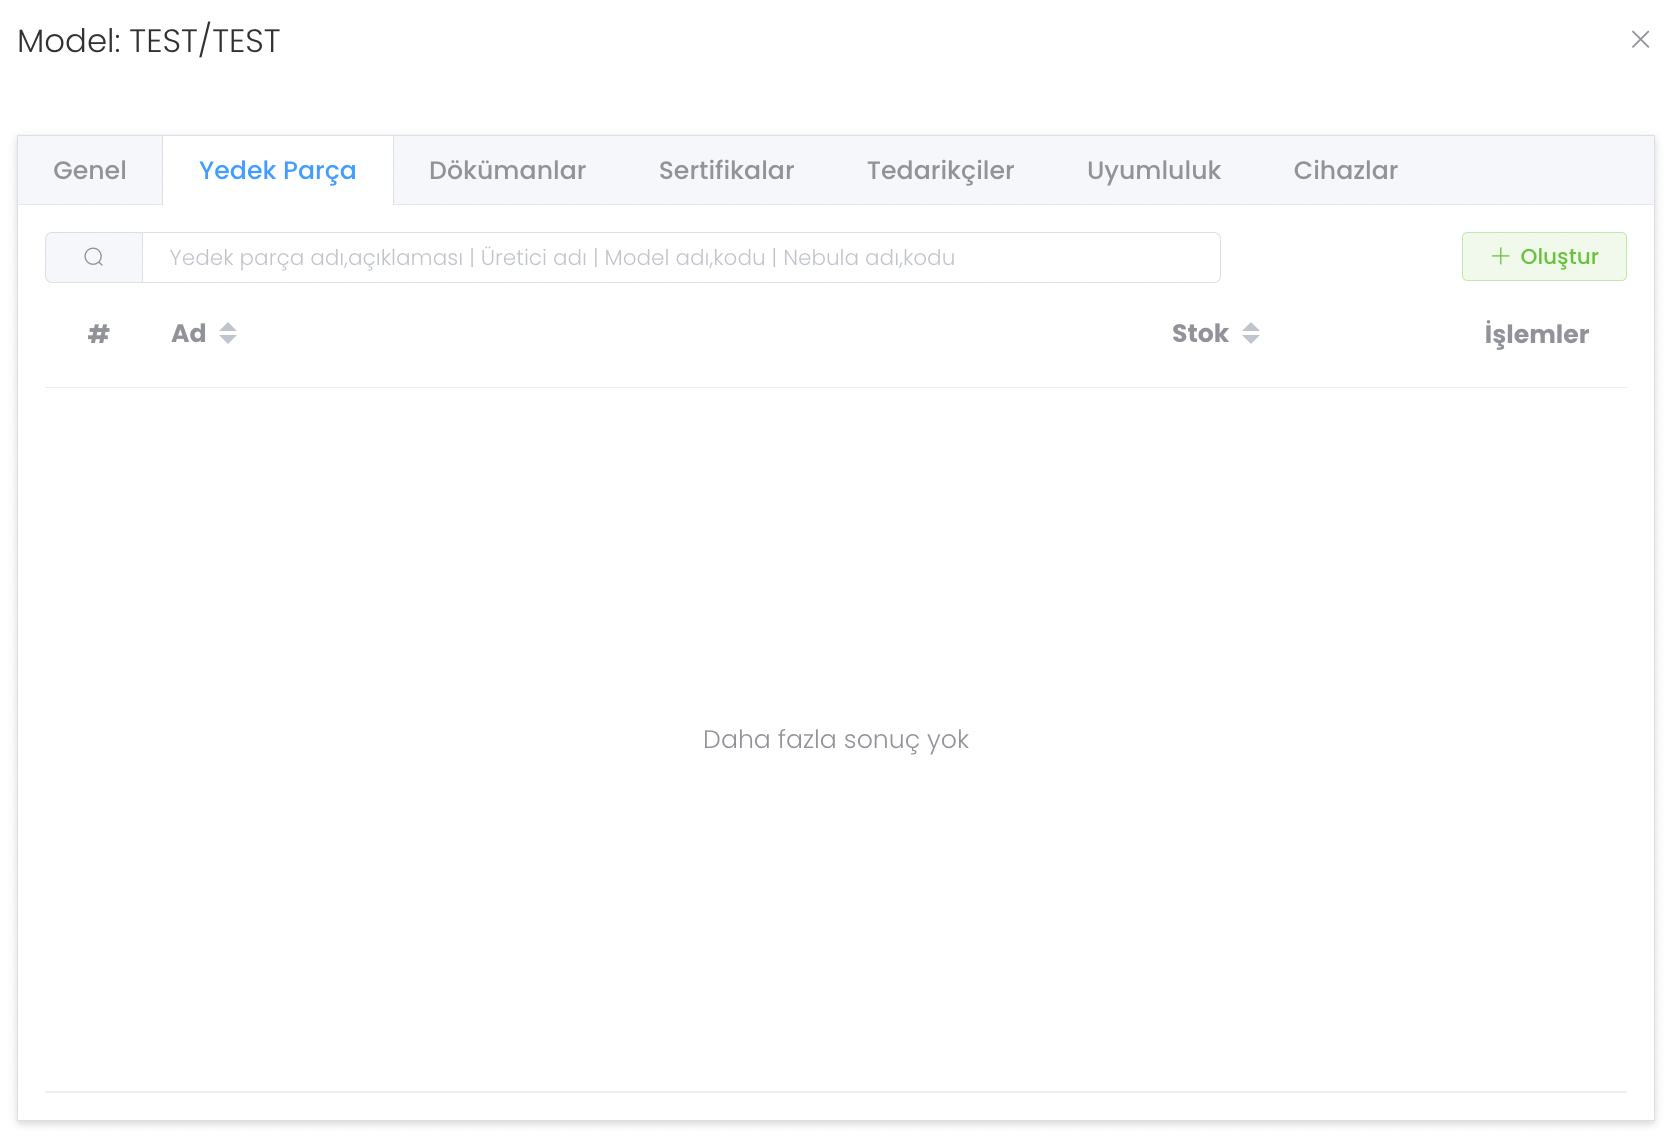This screenshot has height=1148, width=1674.
Task: Select the Sertifikalar tab
Action: pyautogui.click(x=725, y=170)
